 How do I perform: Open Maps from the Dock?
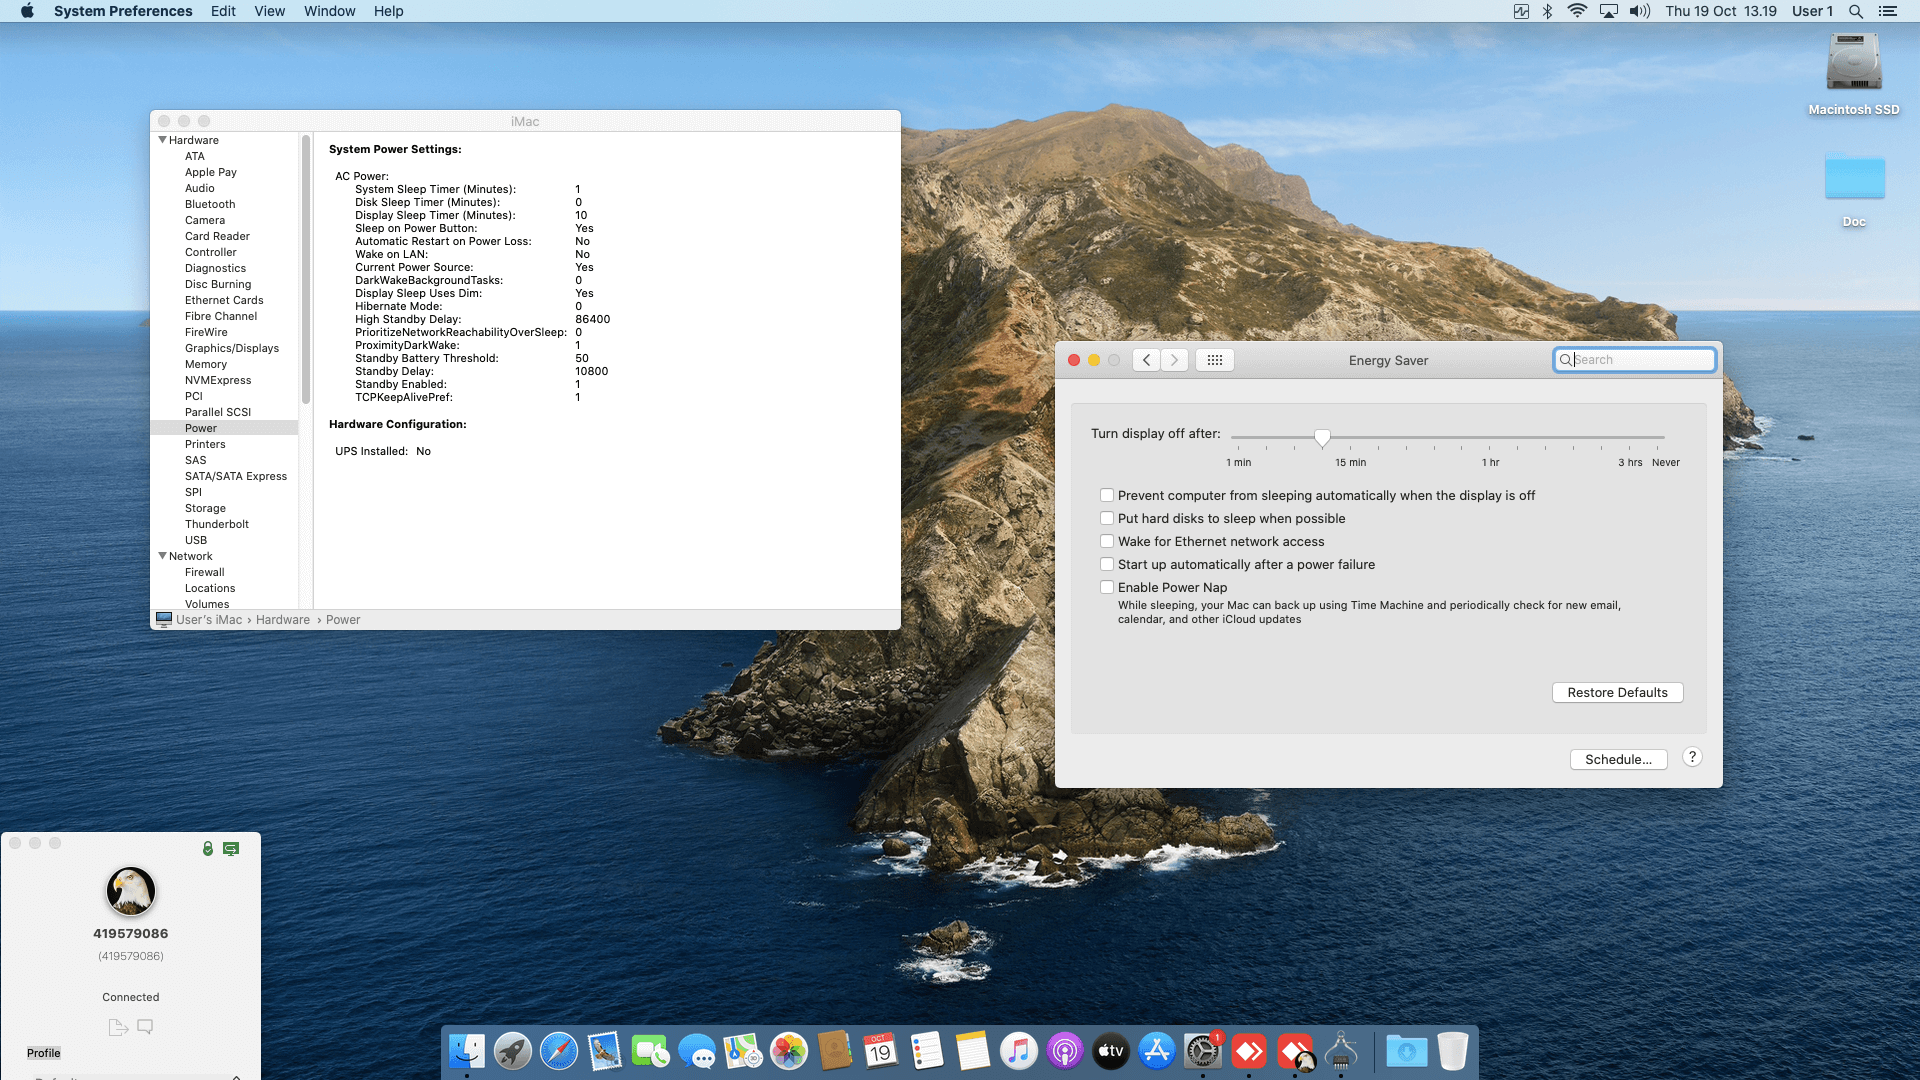click(x=743, y=1051)
